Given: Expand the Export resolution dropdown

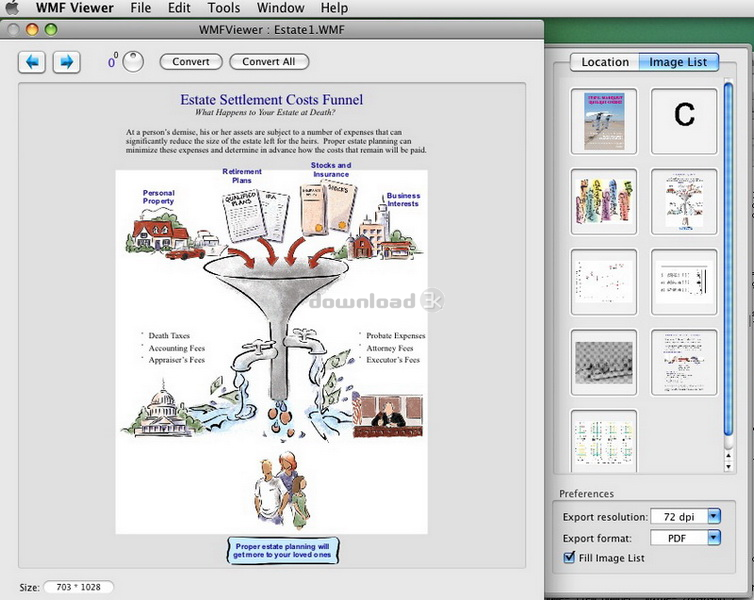Looking at the screenshot, I should tap(714, 517).
